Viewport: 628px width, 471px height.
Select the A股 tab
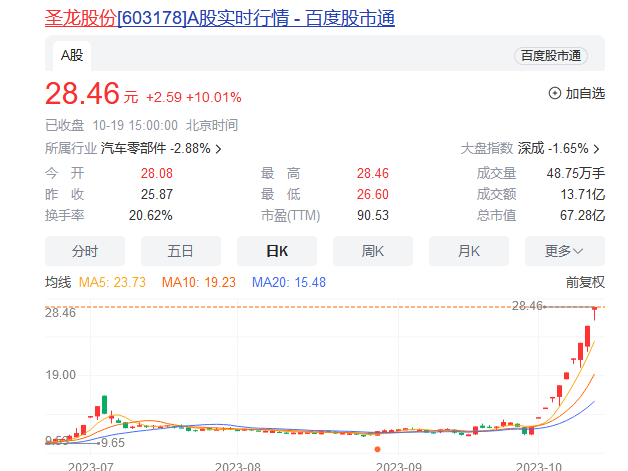tap(72, 55)
